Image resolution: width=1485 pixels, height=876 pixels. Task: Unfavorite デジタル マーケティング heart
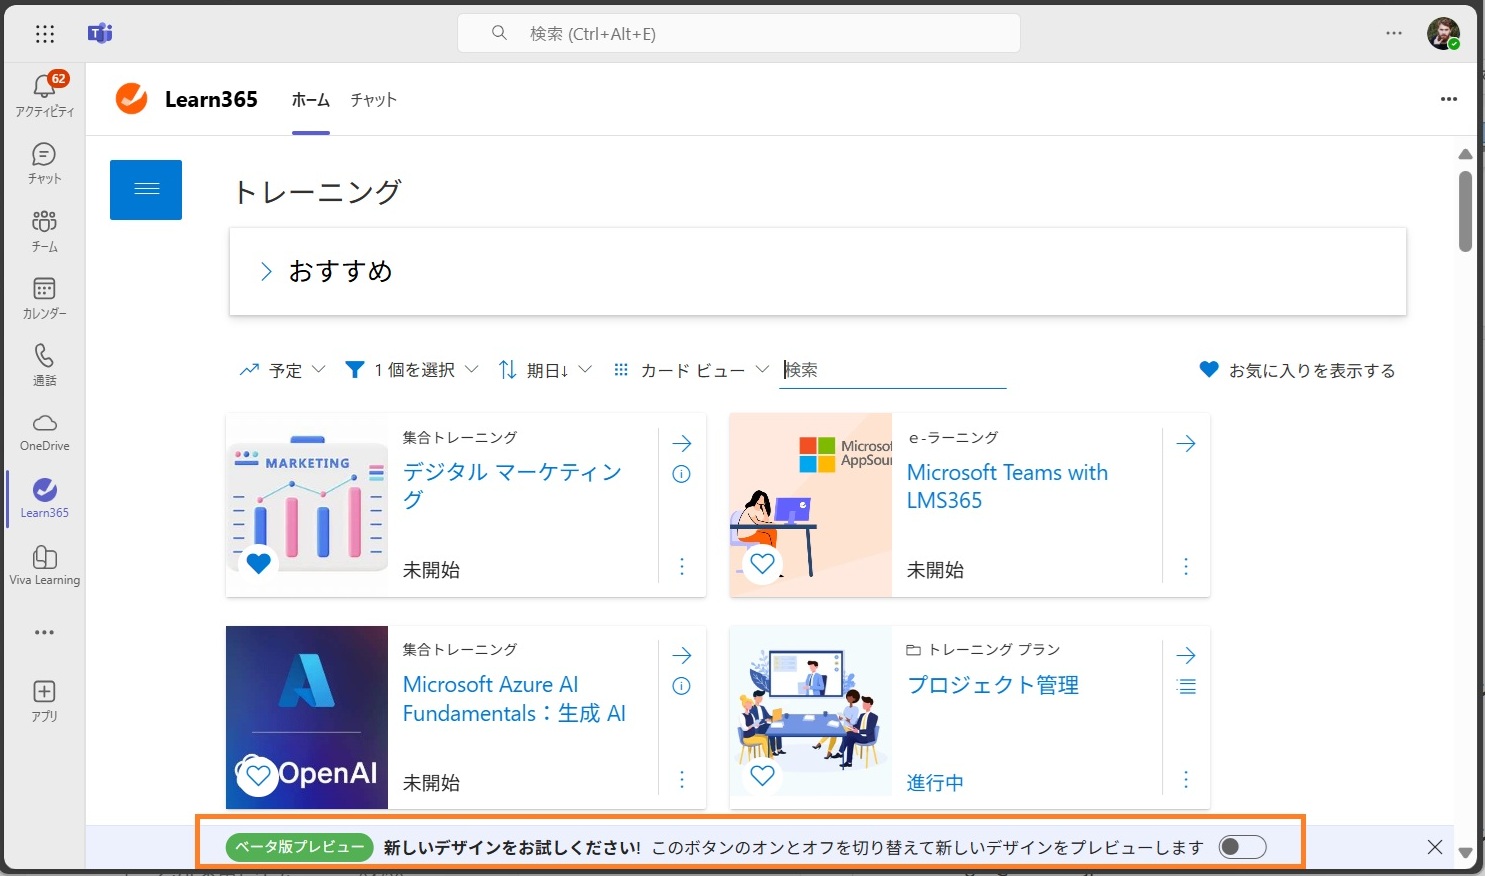point(258,563)
